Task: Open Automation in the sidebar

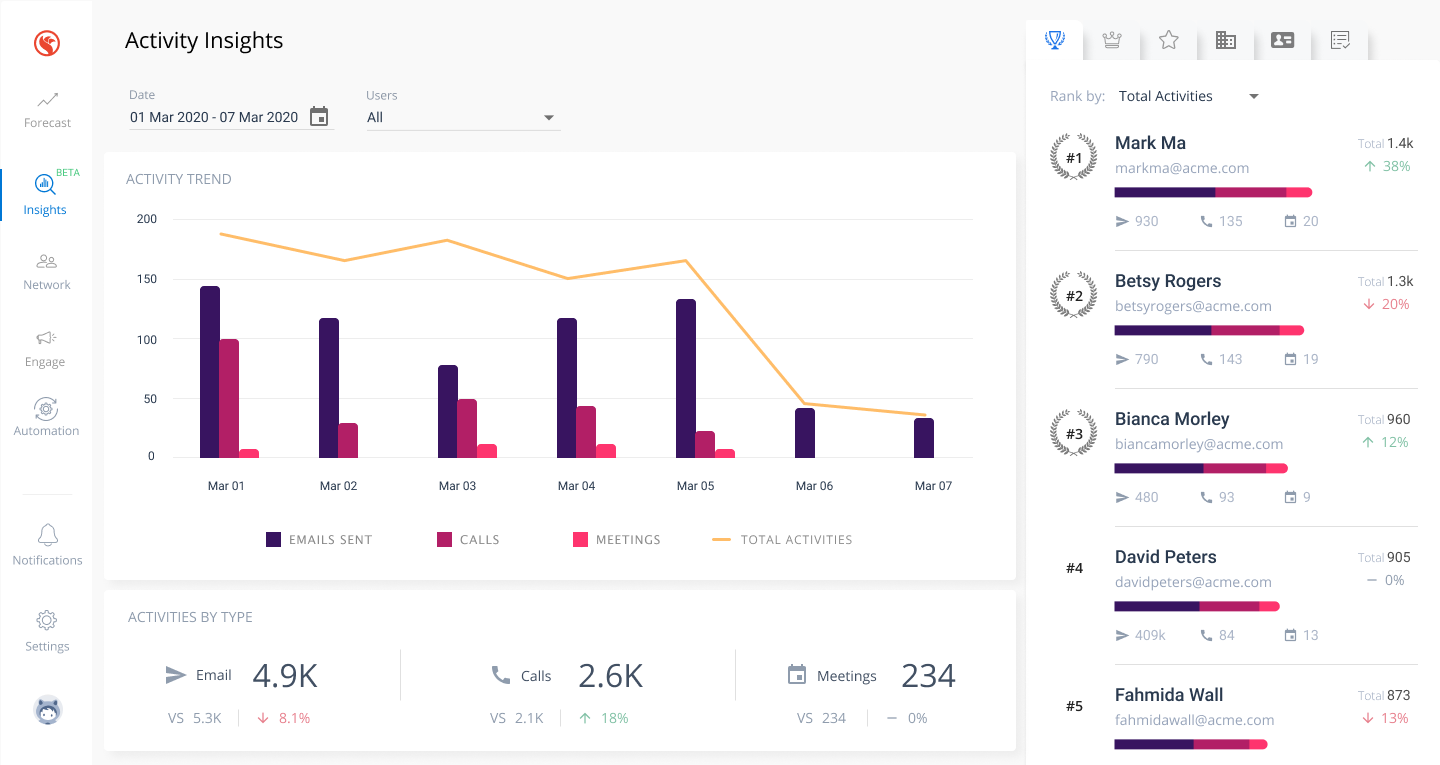Action: tap(46, 418)
